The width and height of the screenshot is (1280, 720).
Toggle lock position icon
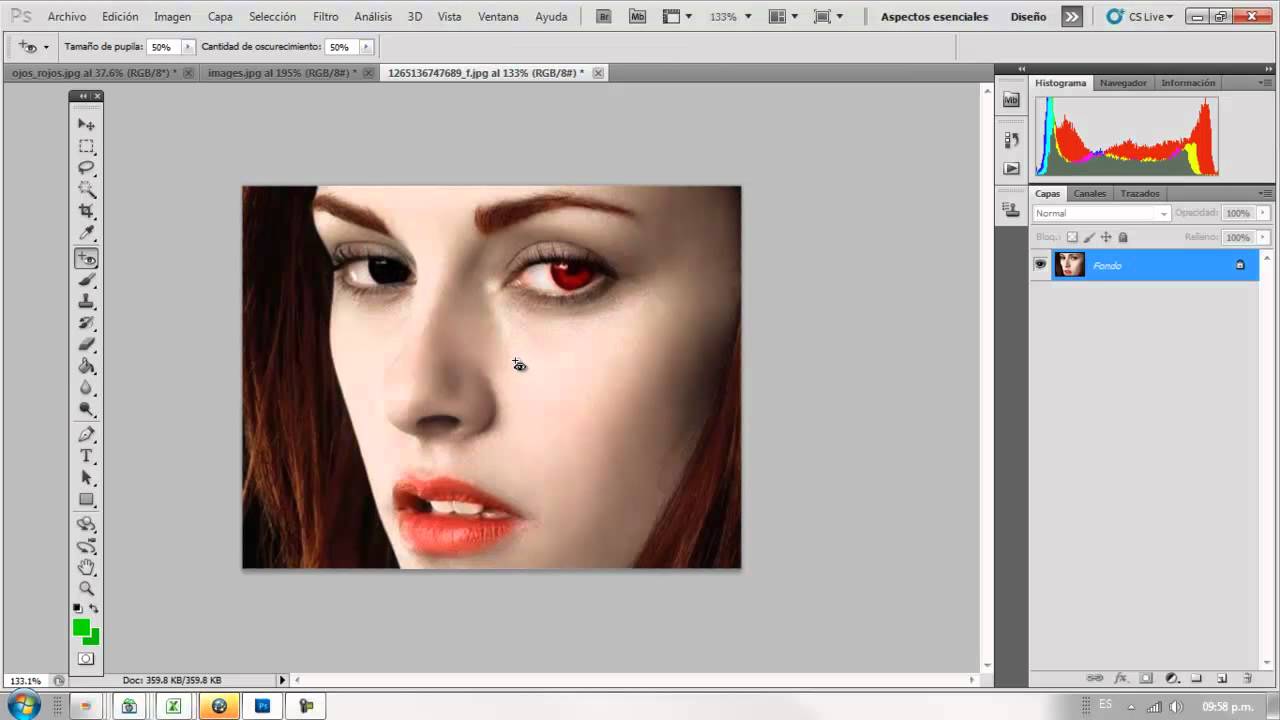pos(1106,237)
